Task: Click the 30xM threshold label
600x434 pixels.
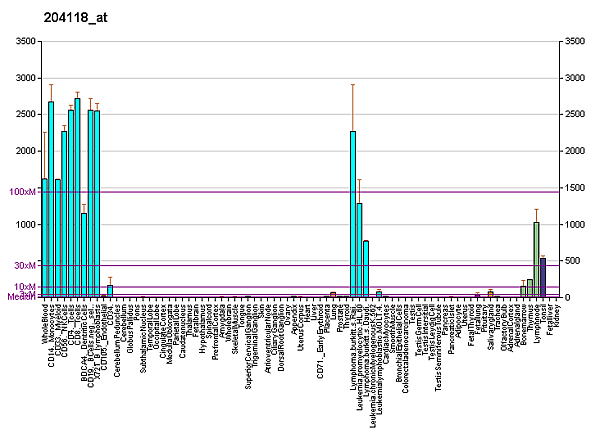Action: pyautogui.click(x=22, y=265)
